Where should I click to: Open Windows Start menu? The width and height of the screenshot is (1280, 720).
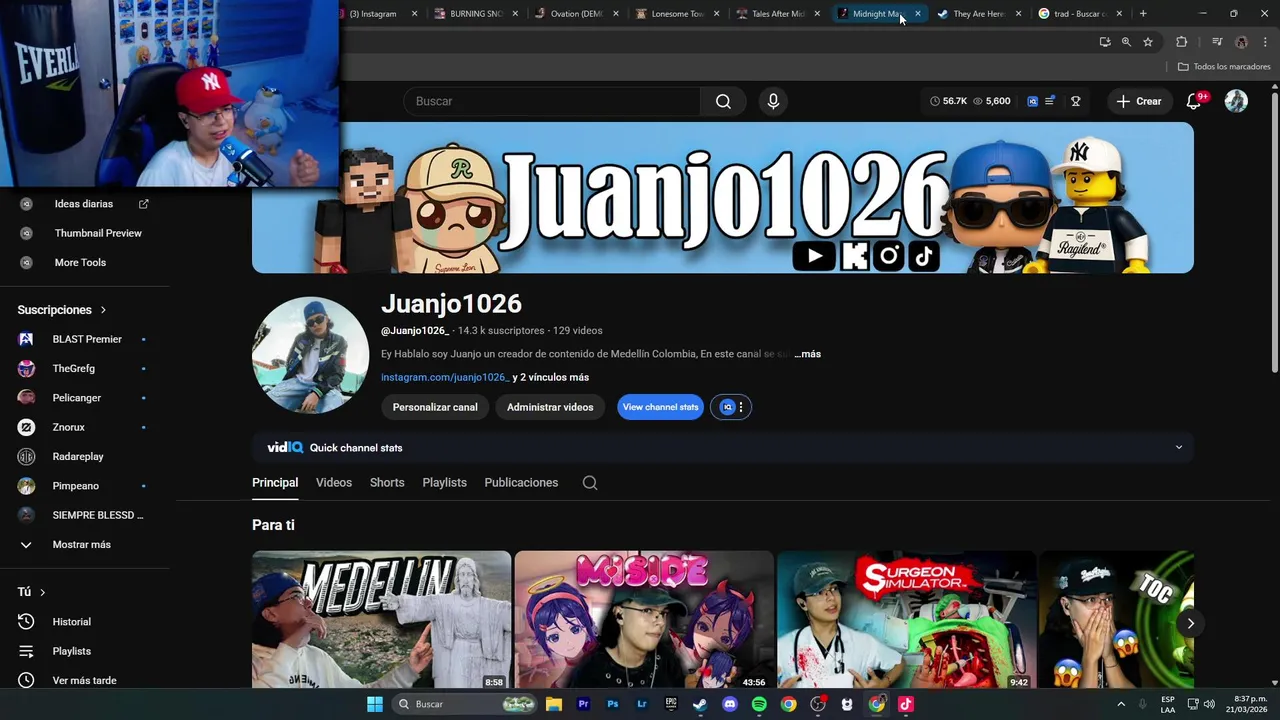pyautogui.click(x=375, y=704)
